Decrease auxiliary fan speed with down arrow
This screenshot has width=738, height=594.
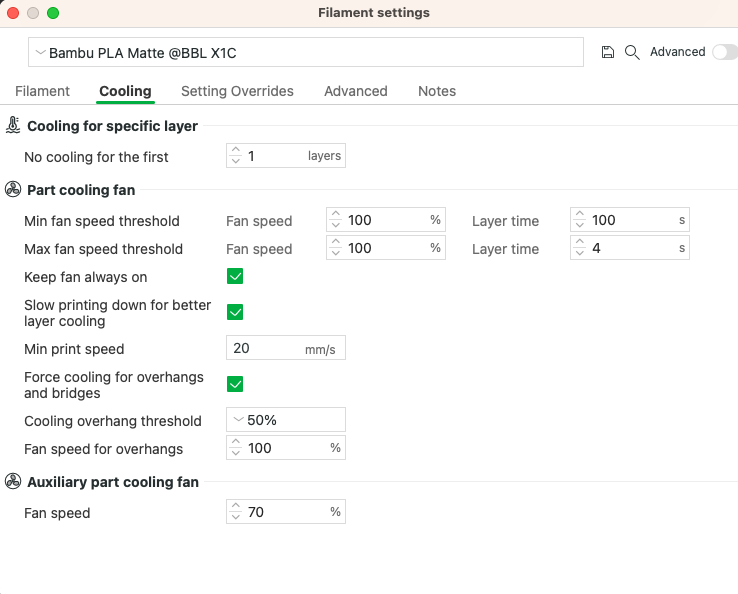pos(236,517)
